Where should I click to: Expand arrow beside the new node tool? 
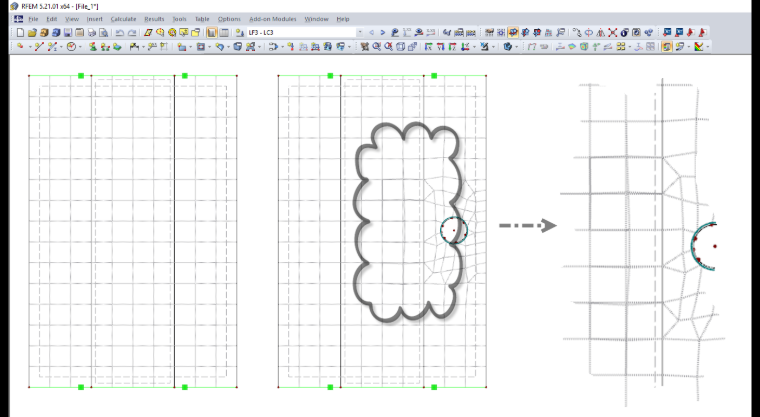[x=30, y=47]
